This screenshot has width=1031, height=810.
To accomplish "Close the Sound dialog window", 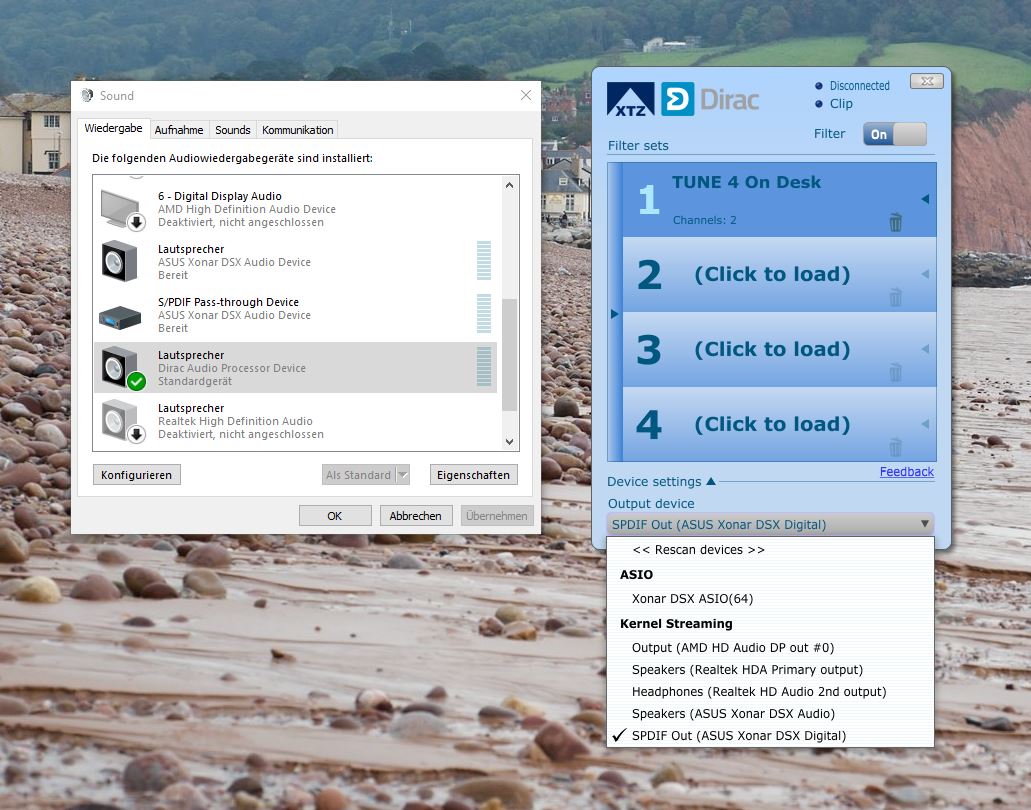I will tap(525, 95).
